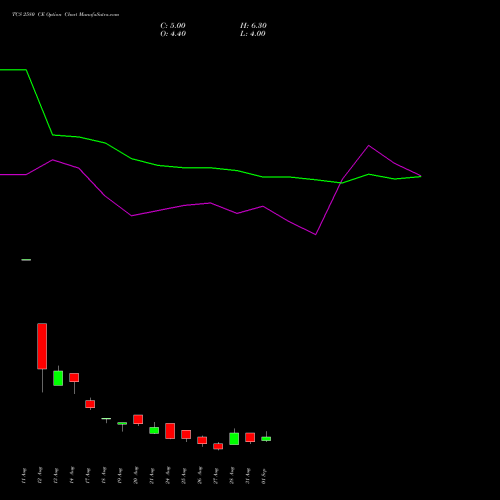Select the low value L: 4.00
Viewport: 500px width, 500px height.
[x=253, y=34]
